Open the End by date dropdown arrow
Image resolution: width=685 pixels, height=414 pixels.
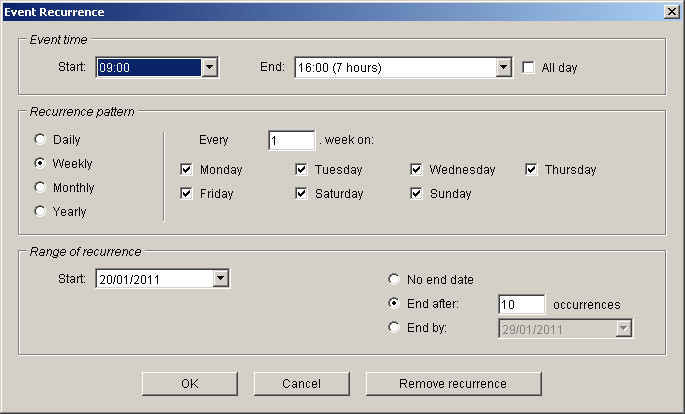point(624,329)
